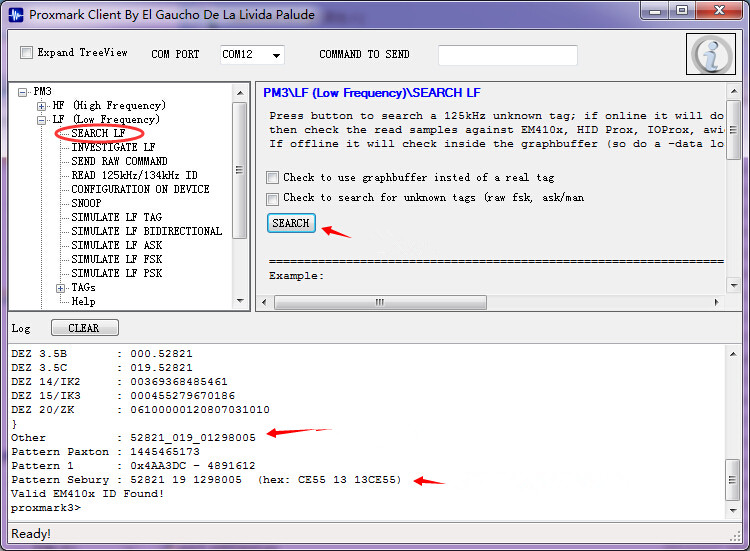Click the log panel scrollbar thumb
Screen dimensions: 750x551
point(733,480)
